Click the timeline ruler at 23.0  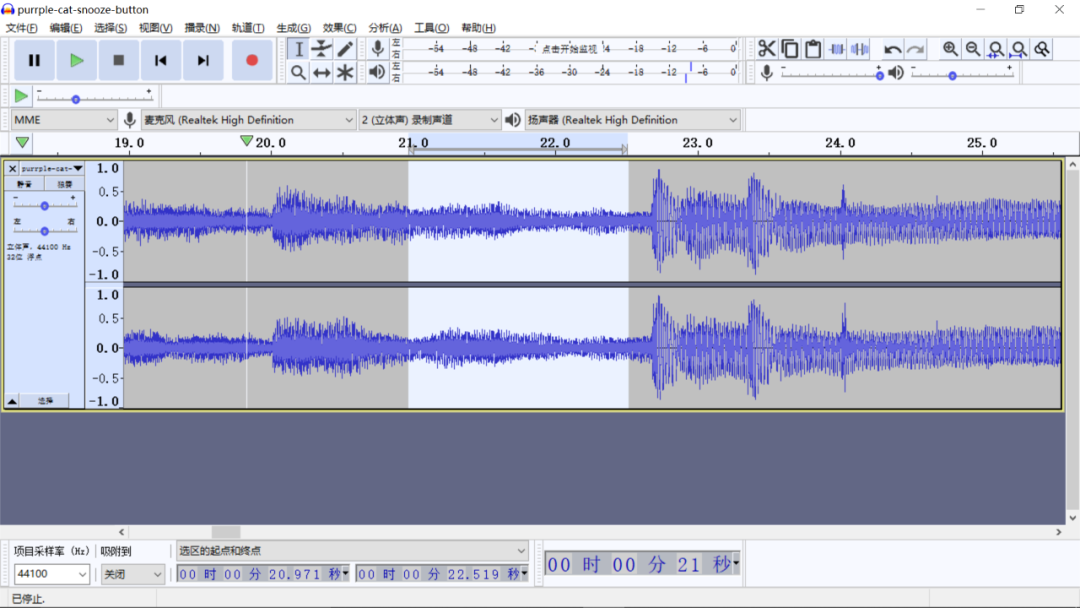[x=697, y=143]
